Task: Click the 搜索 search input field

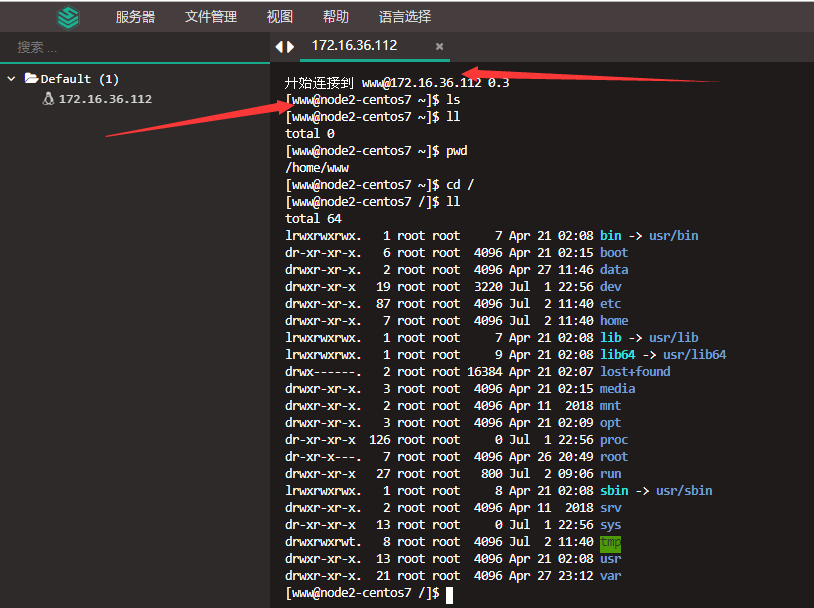Action: [x=135, y=47]
